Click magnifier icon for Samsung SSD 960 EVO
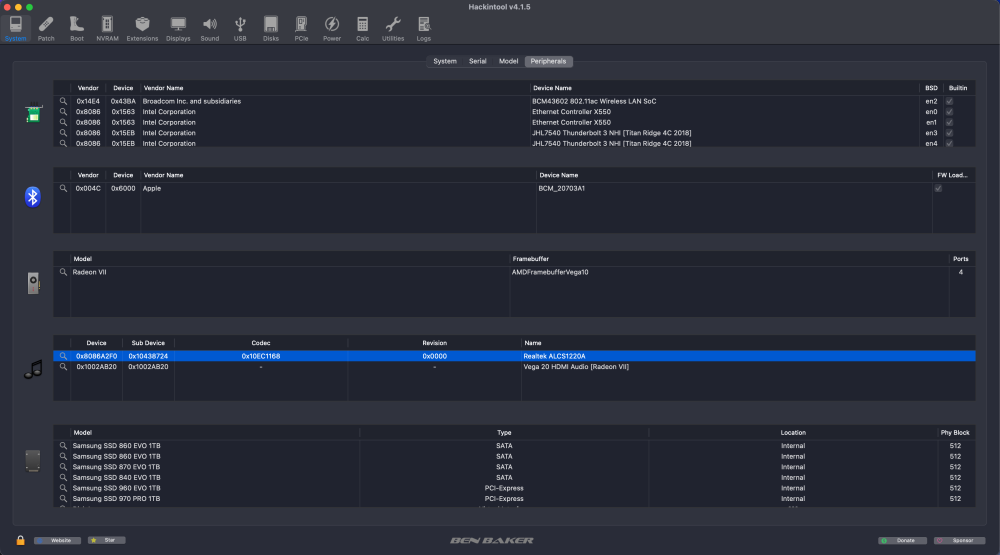The height and width of the screenshot is (555, 1000). [63, 488]
